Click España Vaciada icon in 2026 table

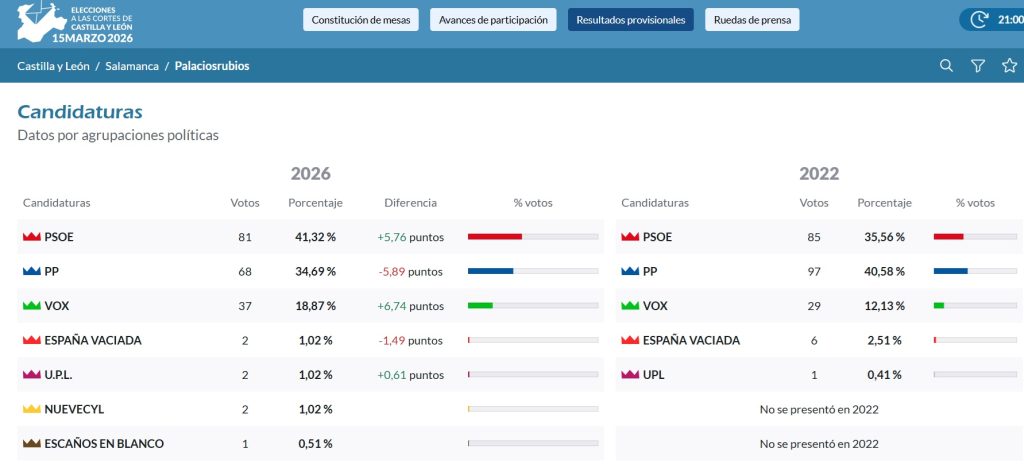31,341
